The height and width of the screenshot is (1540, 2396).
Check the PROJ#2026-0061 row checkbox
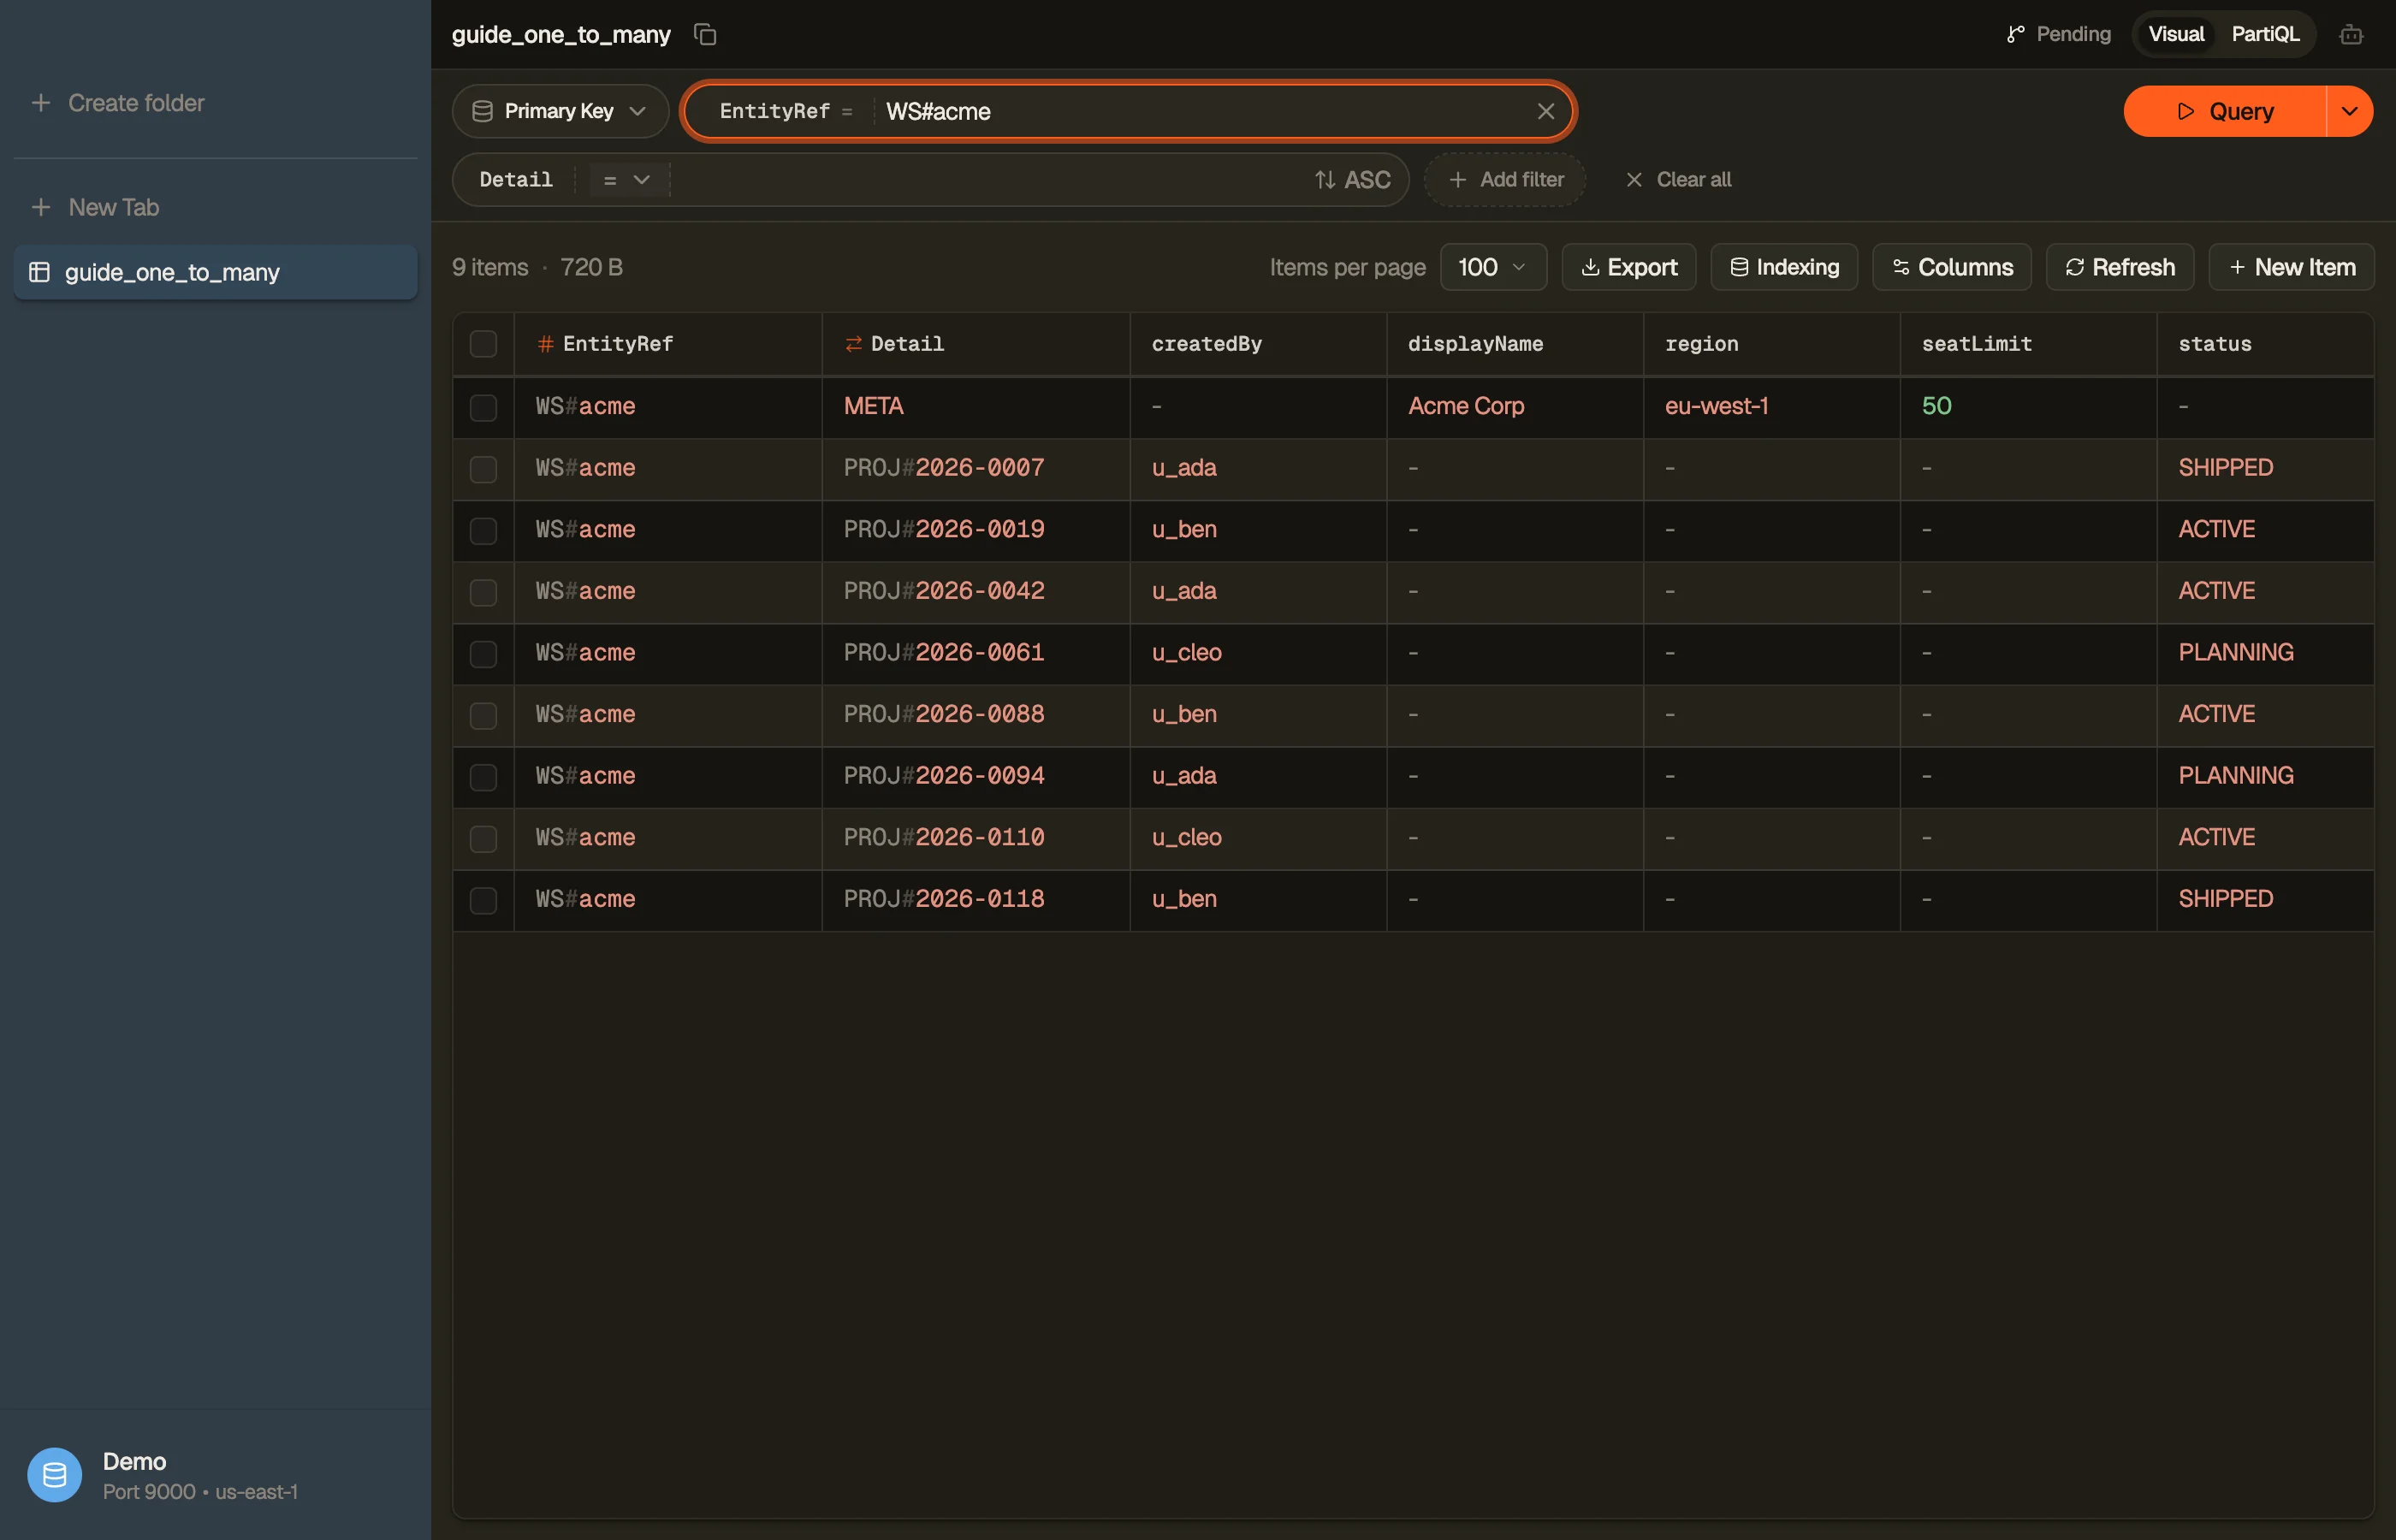click(x=484, y=654)
